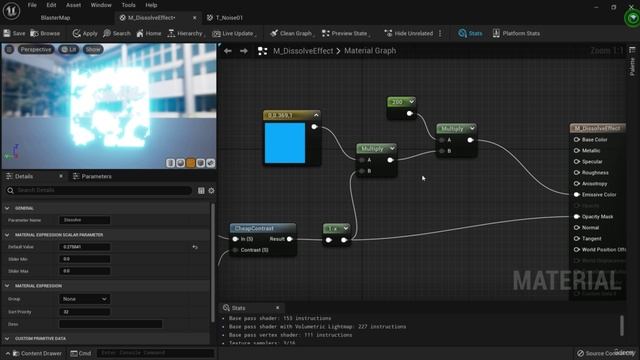Collapse the General section
The height and width of the screenshot is (360, 640).
(7, 208)
